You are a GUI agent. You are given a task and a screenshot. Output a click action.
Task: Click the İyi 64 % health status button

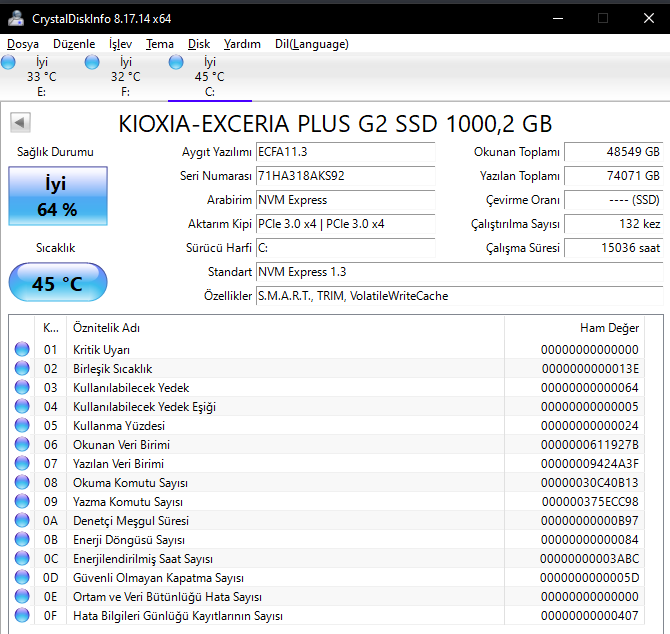[55, 196]
